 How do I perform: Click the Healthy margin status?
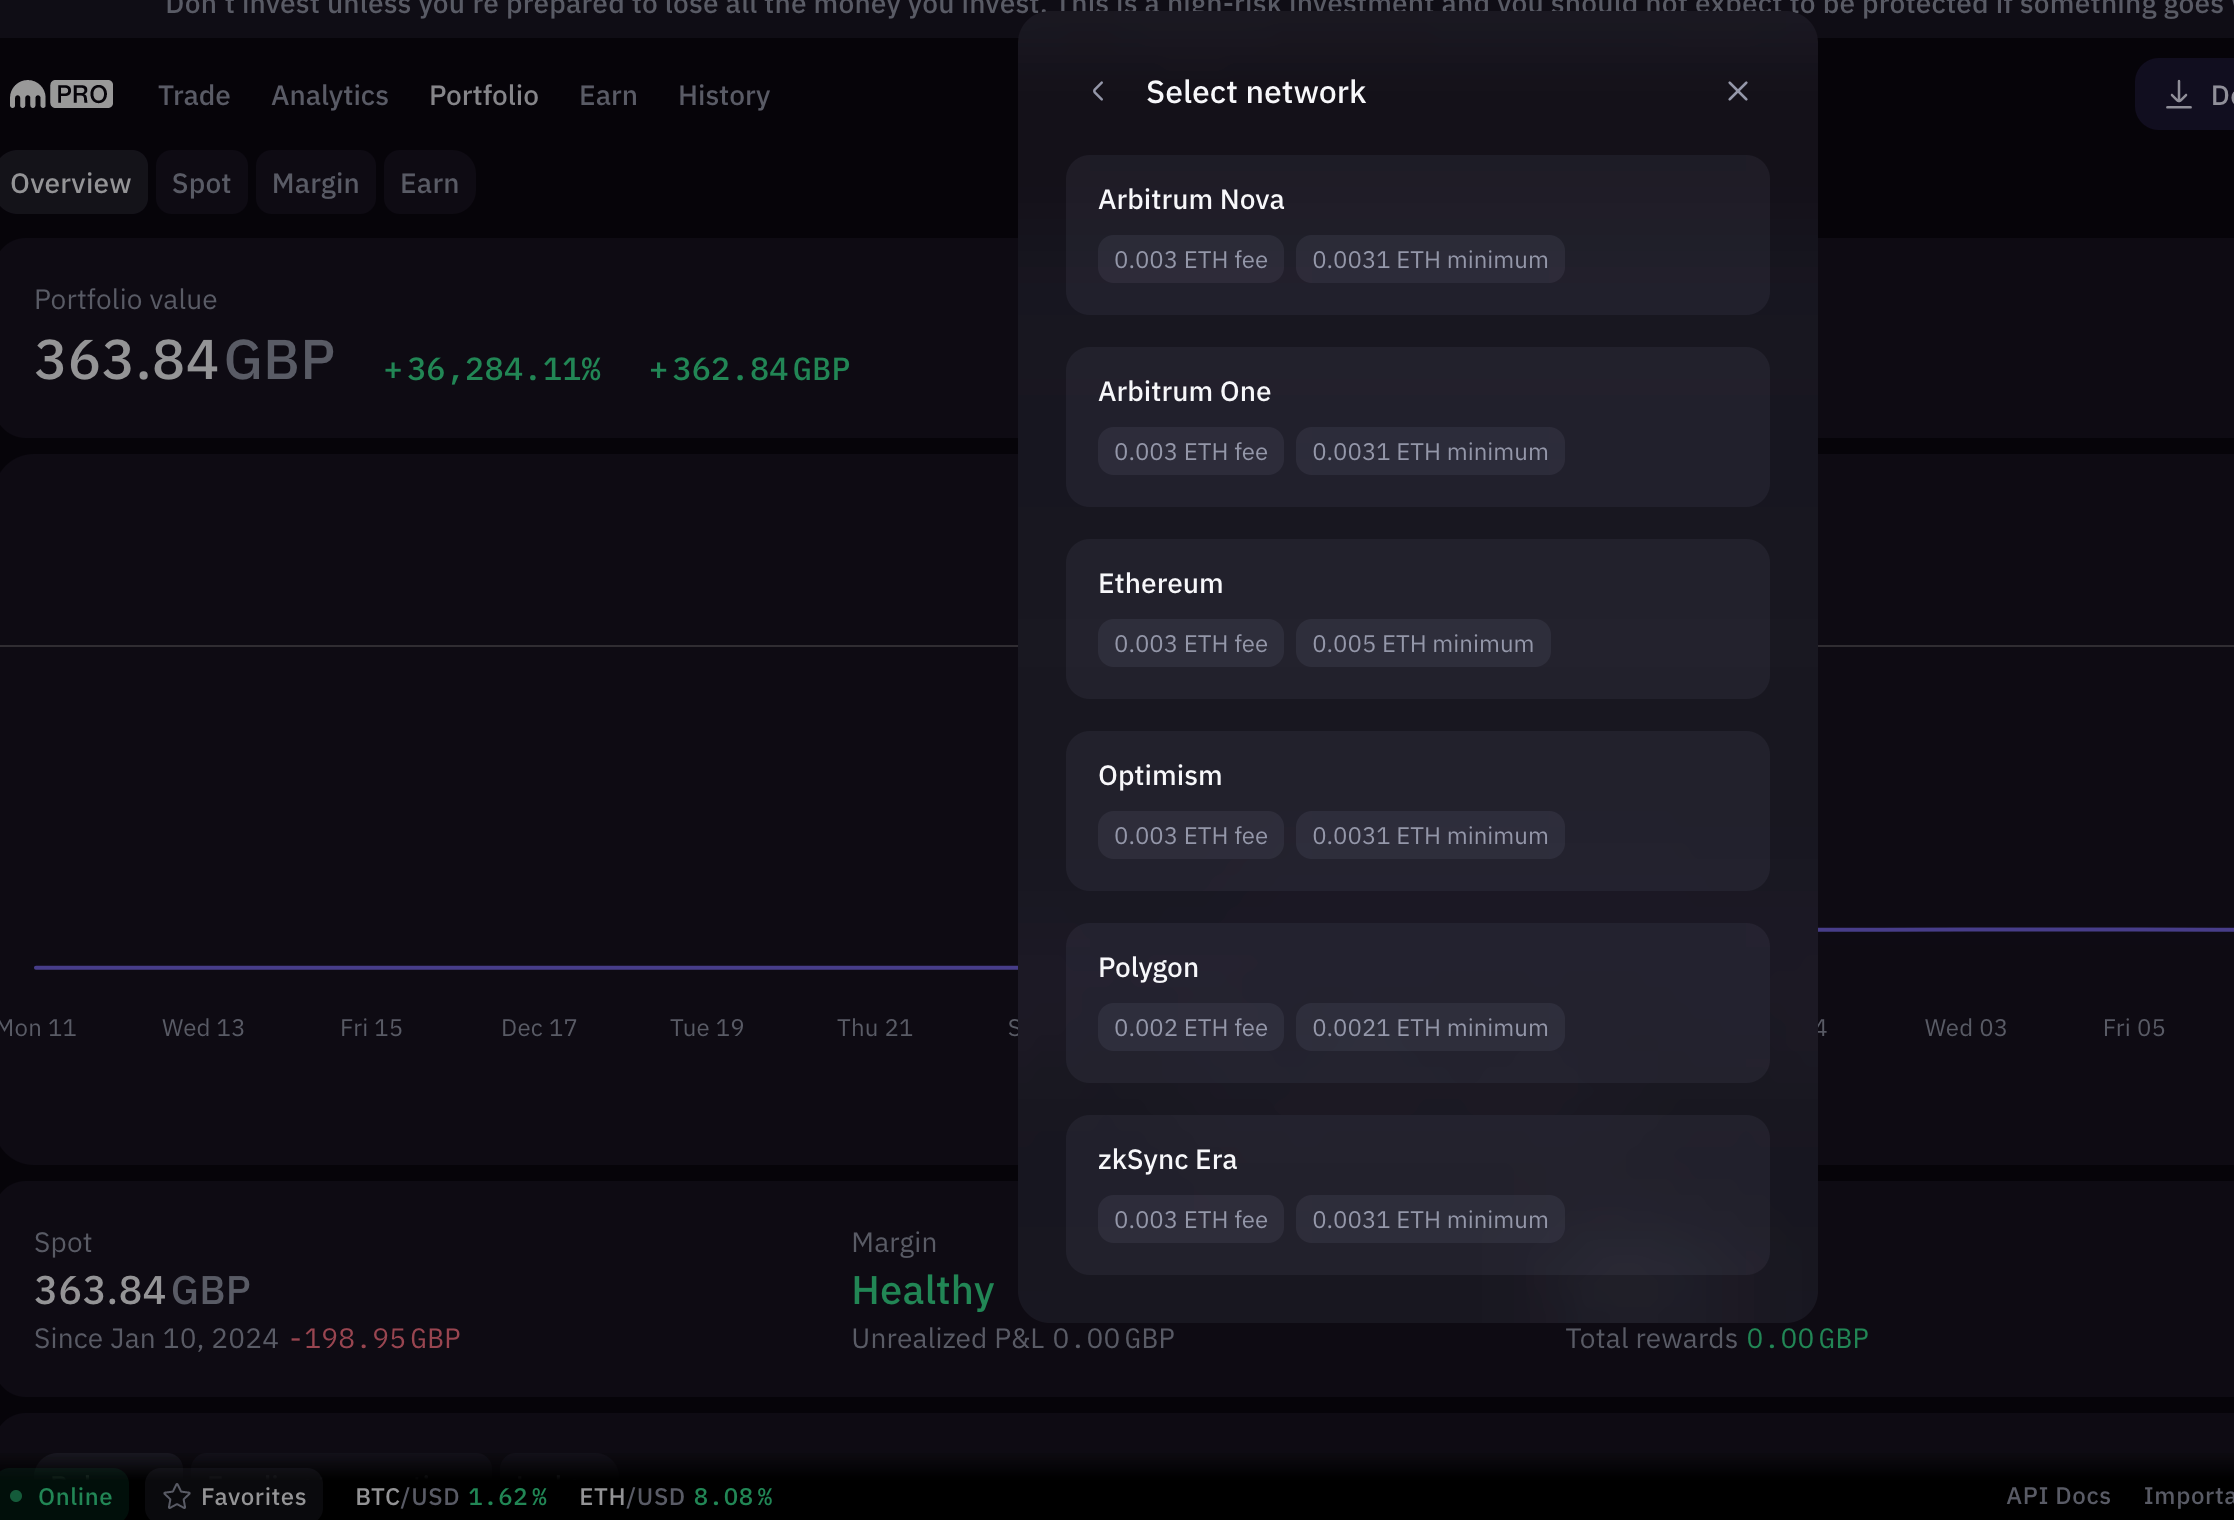[x=923, y=1291]
